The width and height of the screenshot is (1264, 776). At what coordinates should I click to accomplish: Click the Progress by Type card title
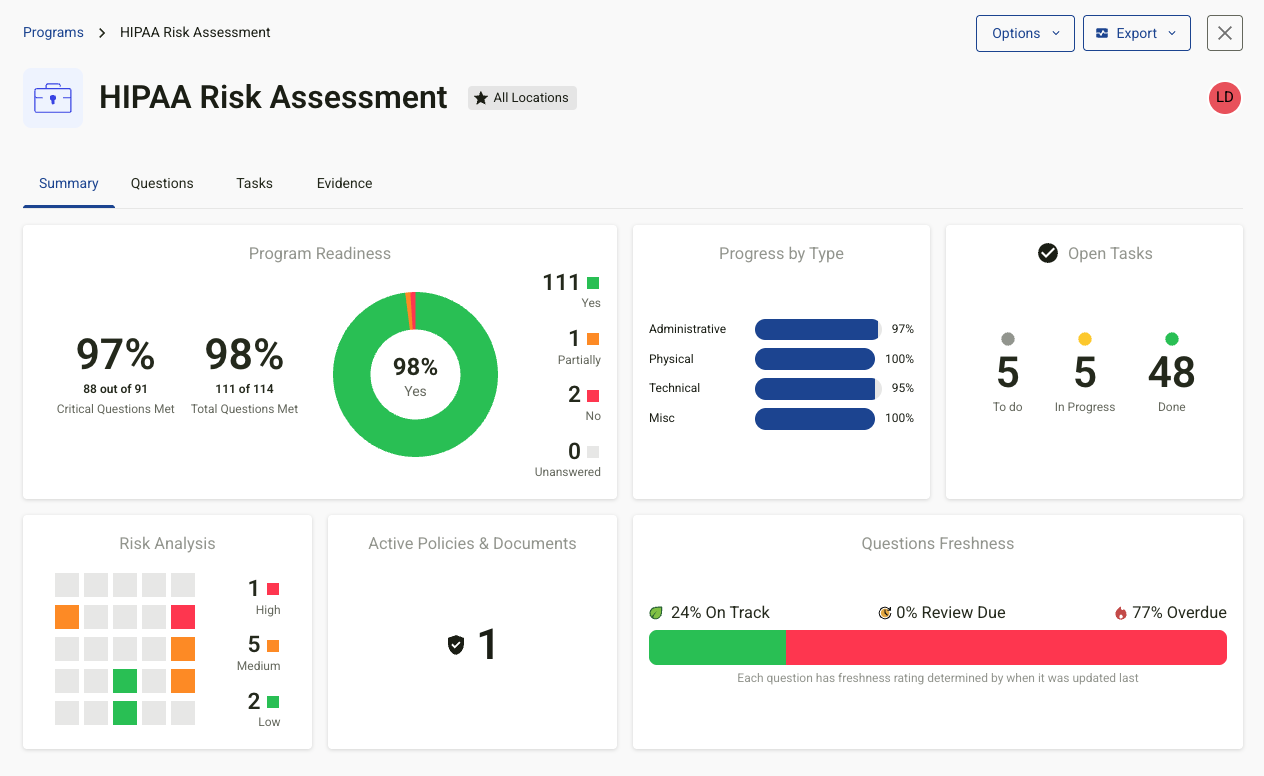pyautogui.click(x=781, y=253)
